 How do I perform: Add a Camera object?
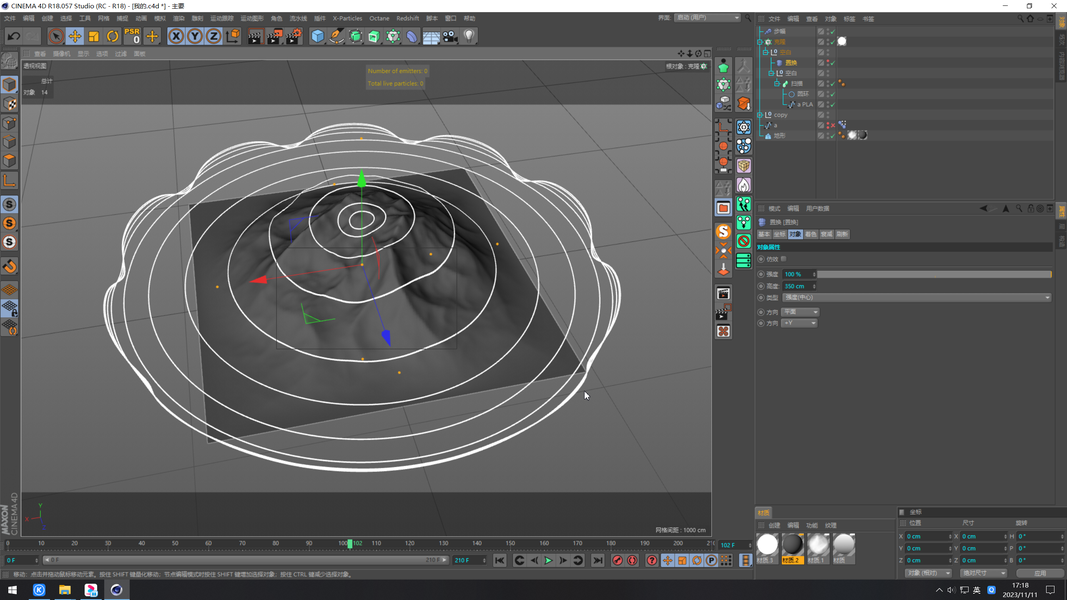pos(450,36)
